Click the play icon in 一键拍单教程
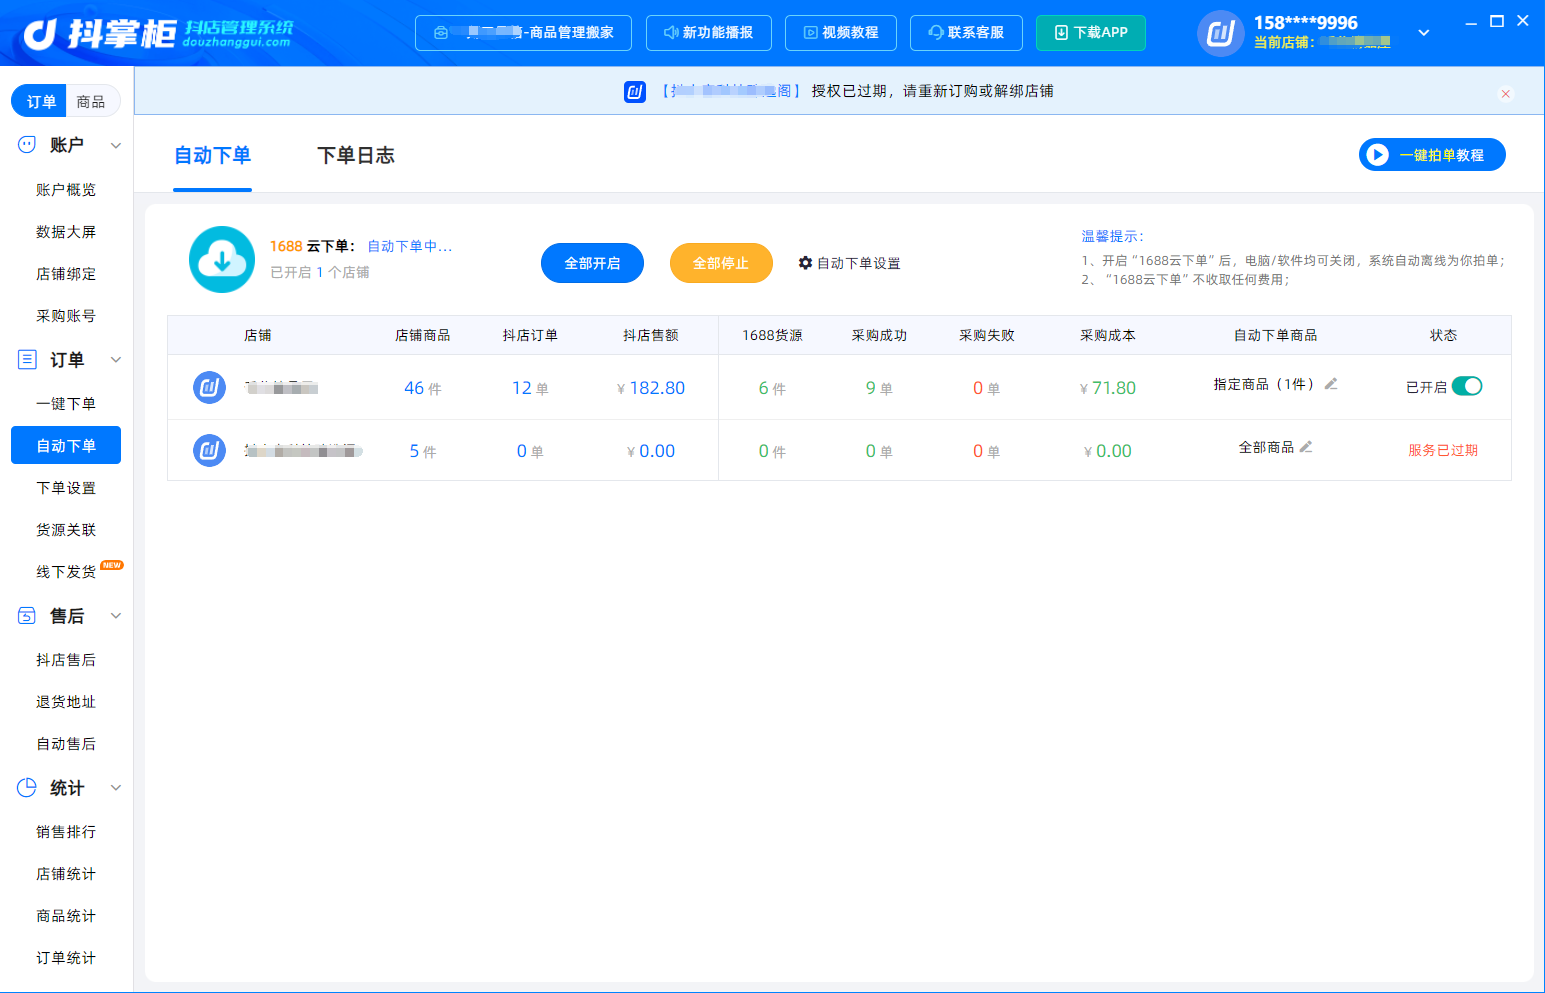This screenshot has width=1545, height=993. click(1378, 155)
